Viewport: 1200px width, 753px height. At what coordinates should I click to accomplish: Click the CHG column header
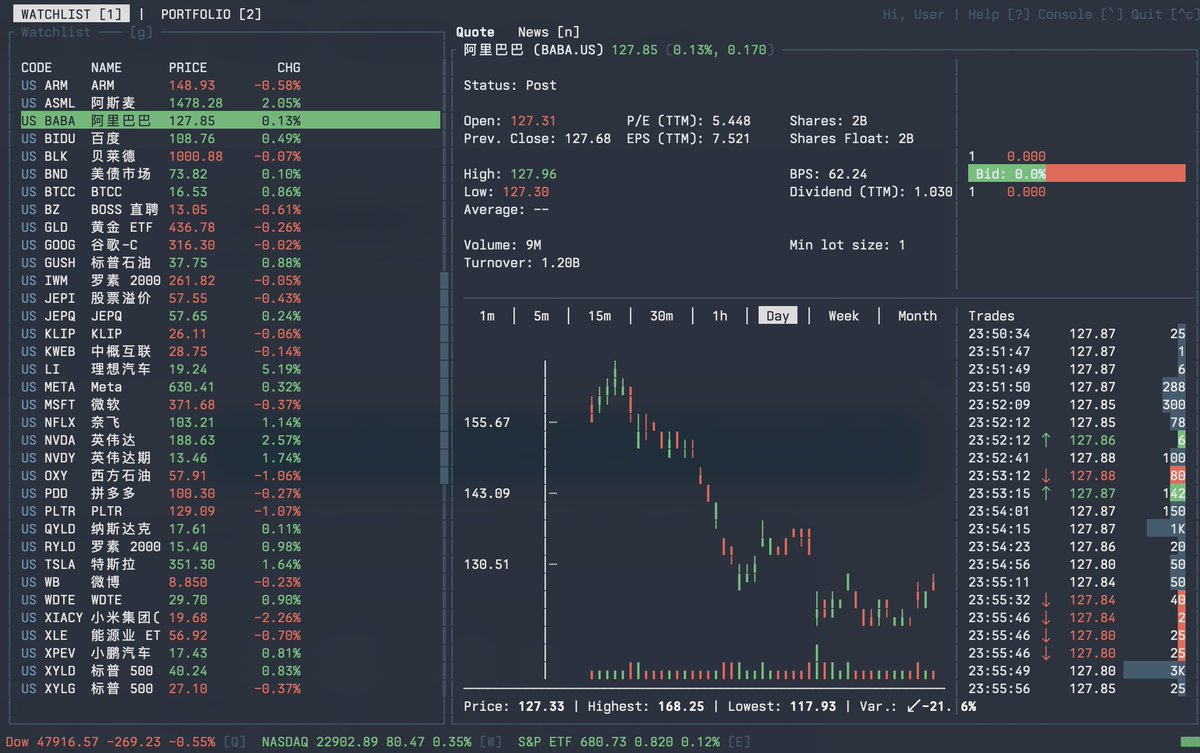289,68
